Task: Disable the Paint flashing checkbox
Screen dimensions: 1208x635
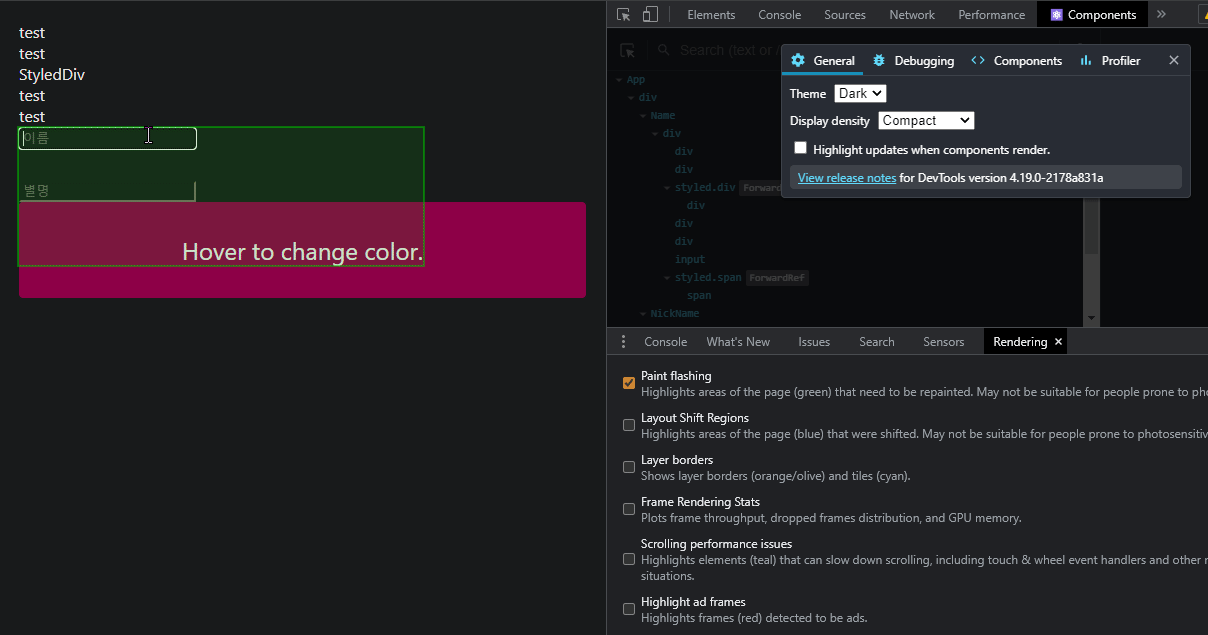Action: pyautogui.click(x=629, y=383)
